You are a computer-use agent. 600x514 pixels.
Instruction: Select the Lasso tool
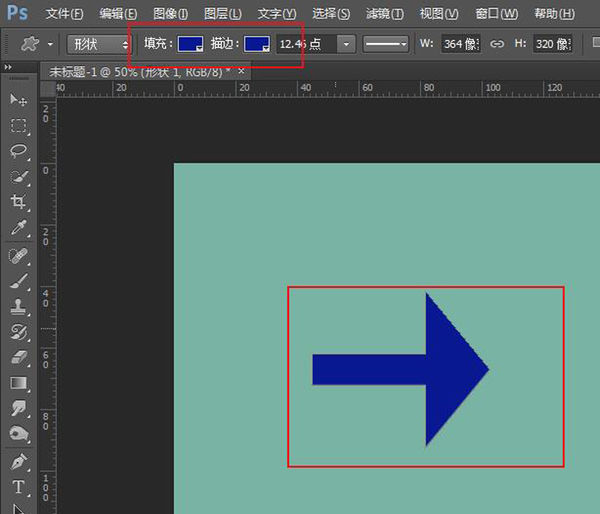tap(18, 151)
